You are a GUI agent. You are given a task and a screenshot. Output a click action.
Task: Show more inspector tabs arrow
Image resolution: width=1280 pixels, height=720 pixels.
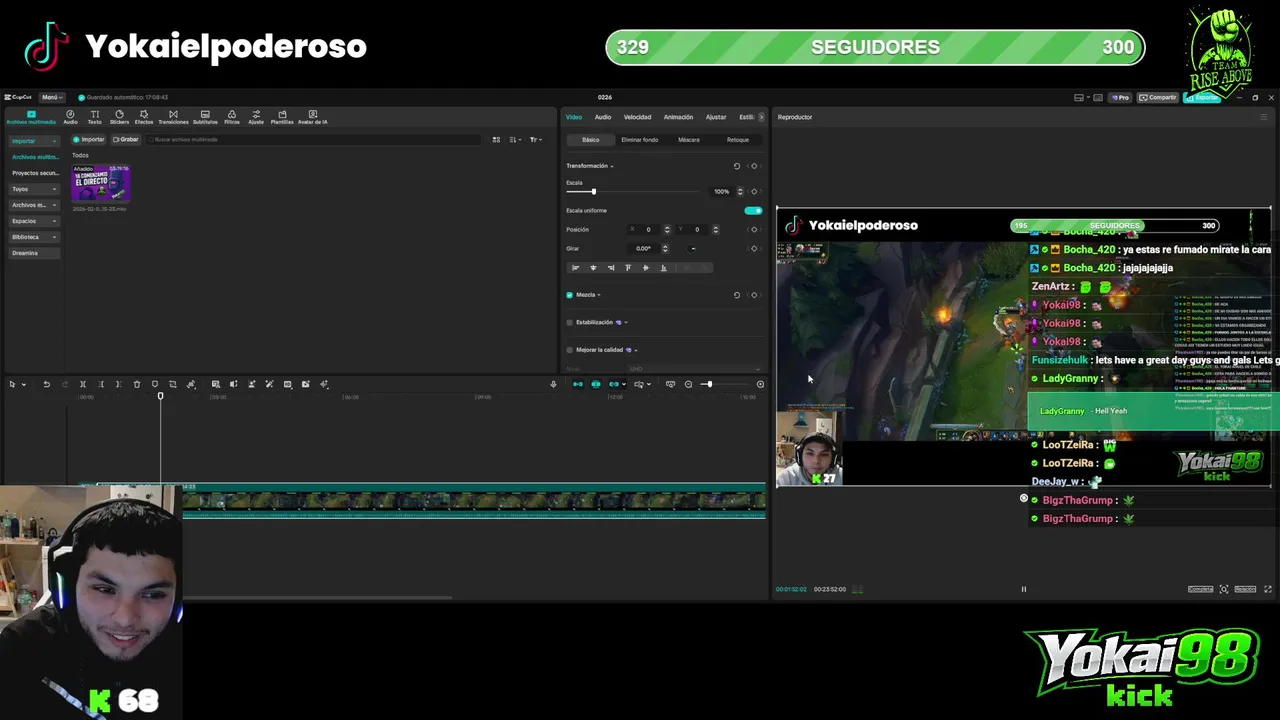(x=761, y=117)
